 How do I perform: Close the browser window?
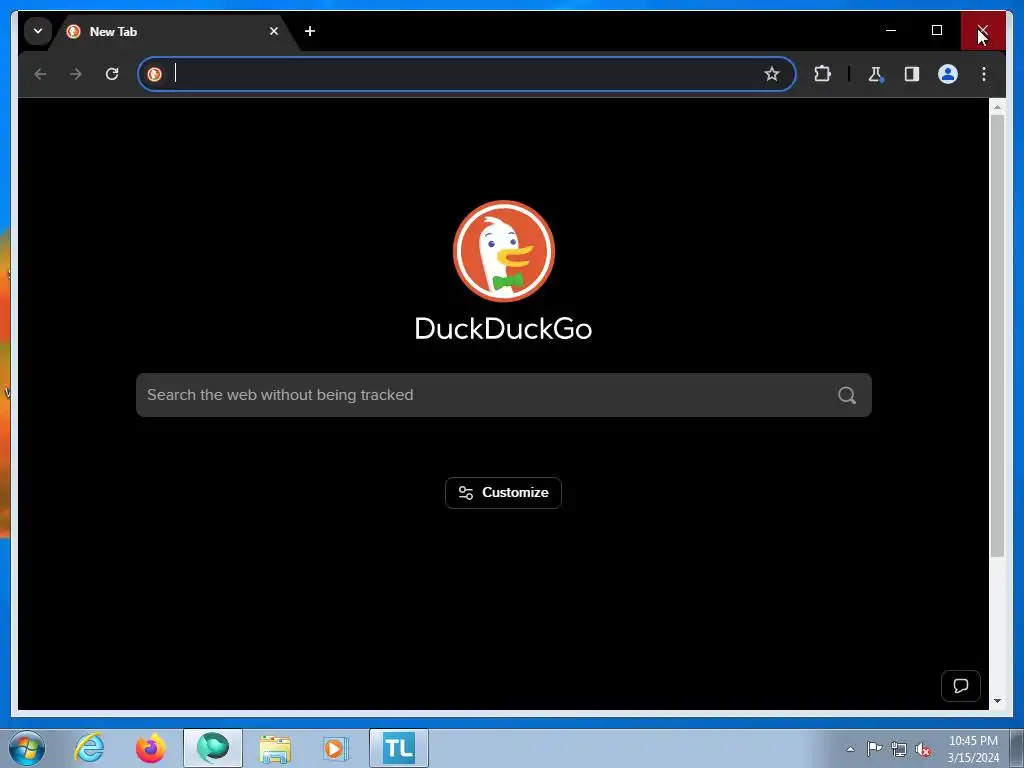pos(982,31)
